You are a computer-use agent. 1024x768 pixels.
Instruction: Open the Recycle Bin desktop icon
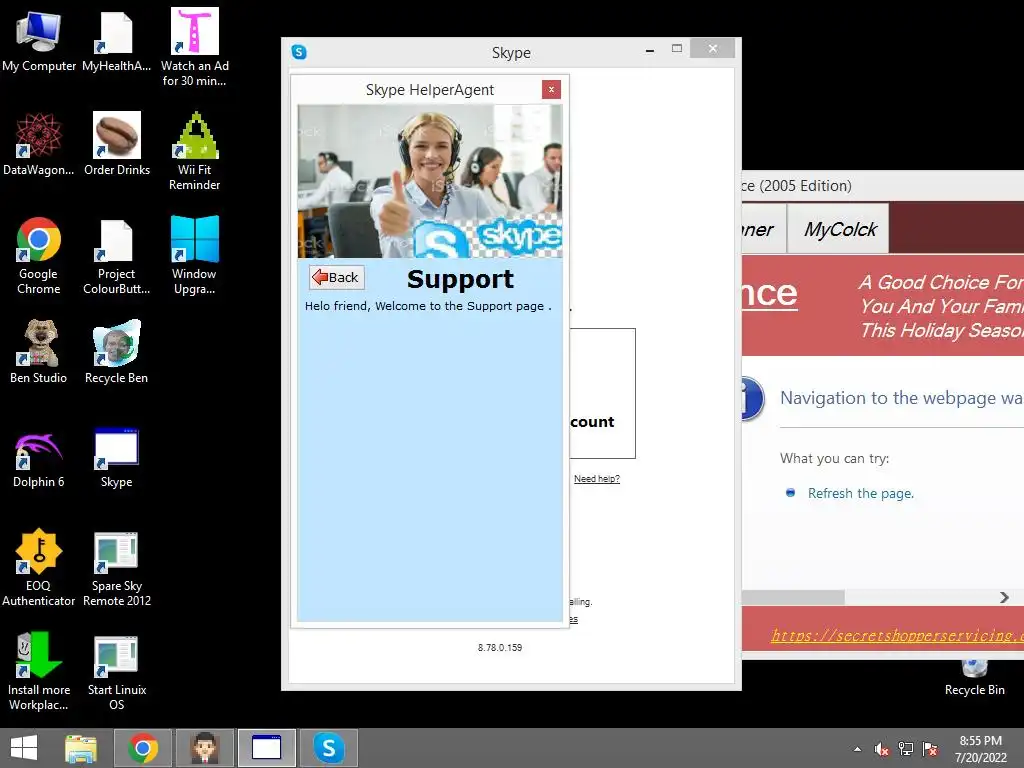[x=974, y=678]
